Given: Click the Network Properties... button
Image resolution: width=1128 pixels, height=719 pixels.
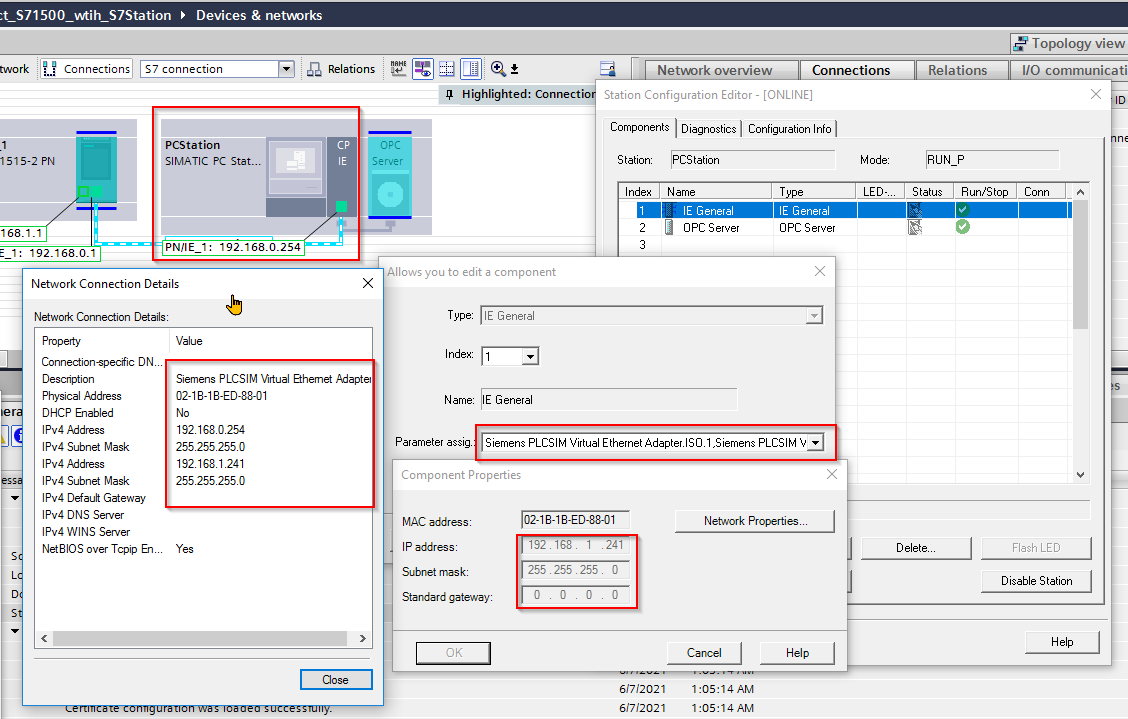Looking at the screenshot, I should 755,521.
